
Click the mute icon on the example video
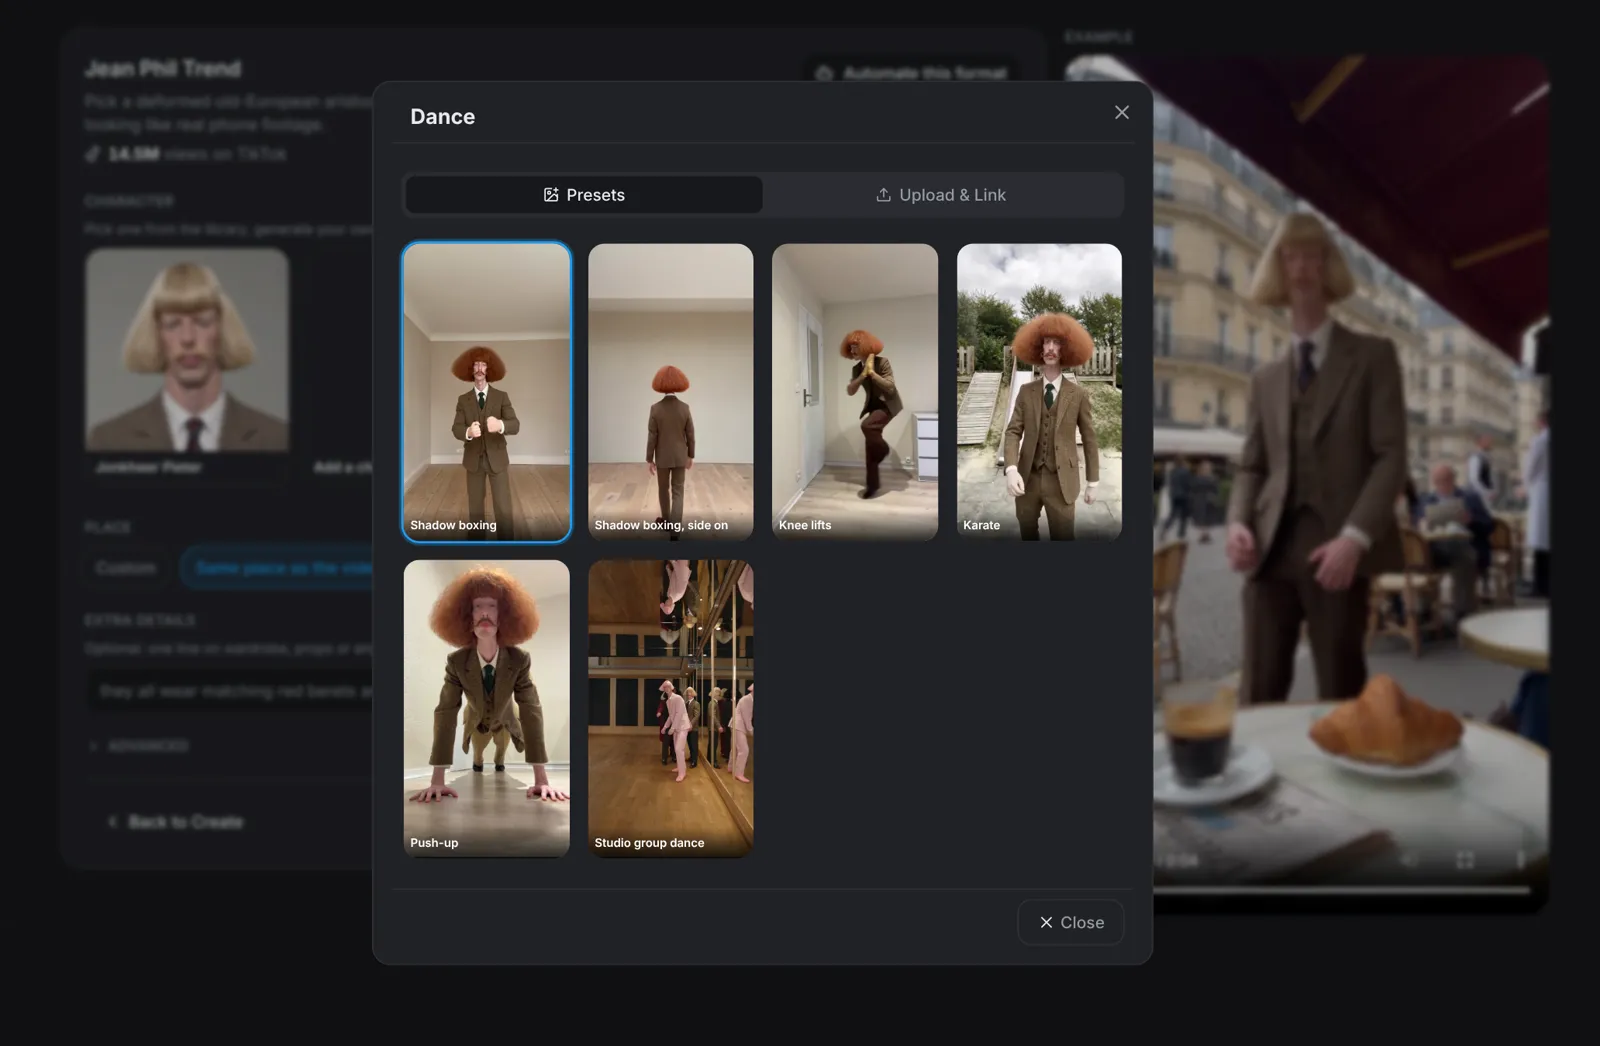coord(1409,860)
